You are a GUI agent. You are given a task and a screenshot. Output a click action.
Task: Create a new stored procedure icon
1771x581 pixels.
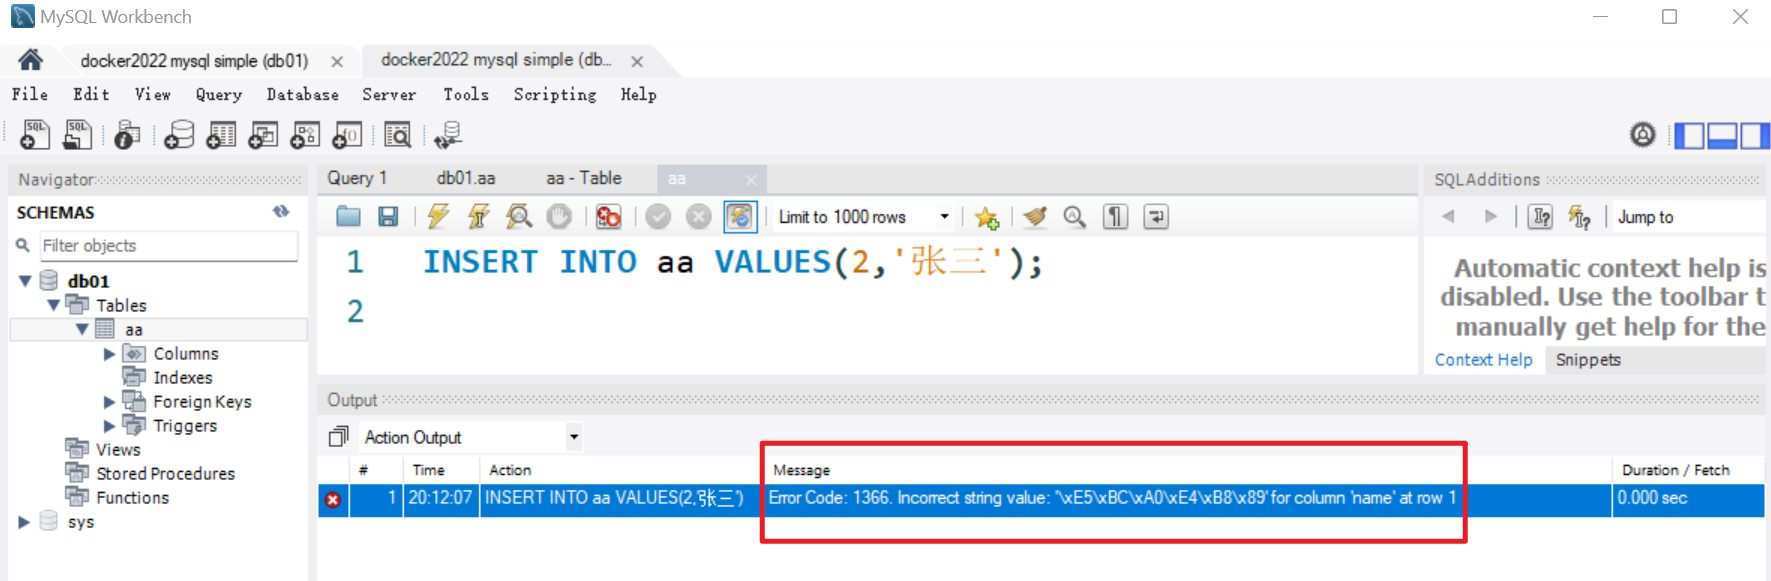point(305,134)
